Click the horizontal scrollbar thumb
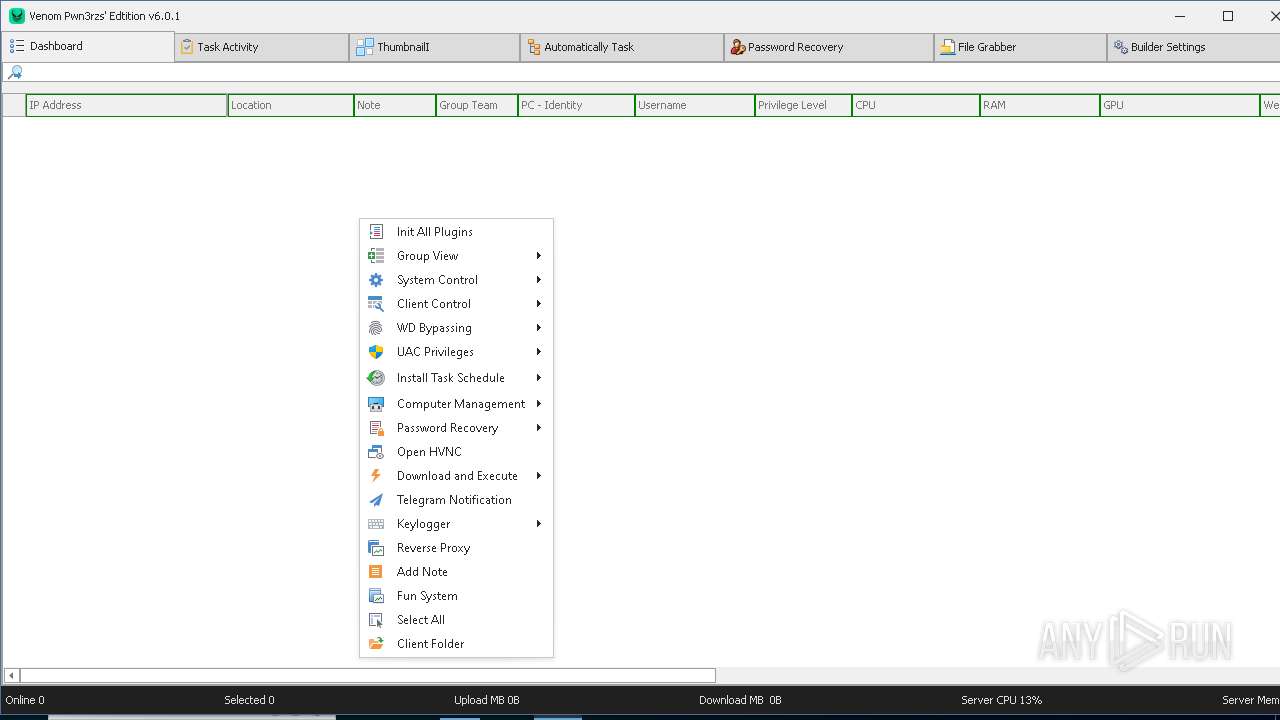Screen dimensions: 1280x720 pos(367,676)
